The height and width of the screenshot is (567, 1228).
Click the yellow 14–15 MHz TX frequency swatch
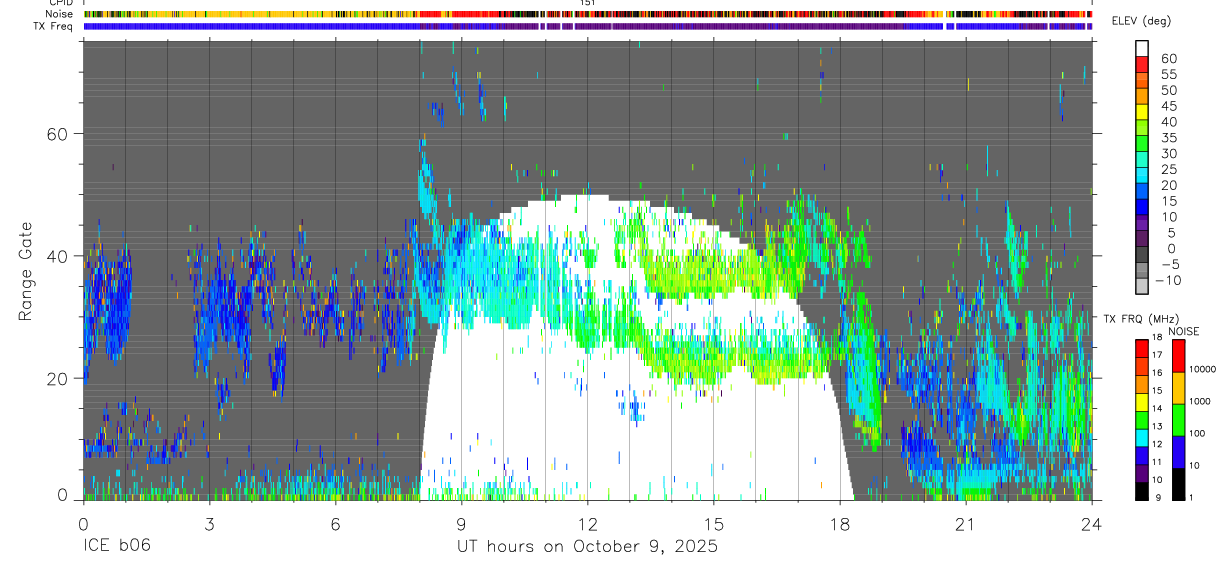tap(1142, 401)
